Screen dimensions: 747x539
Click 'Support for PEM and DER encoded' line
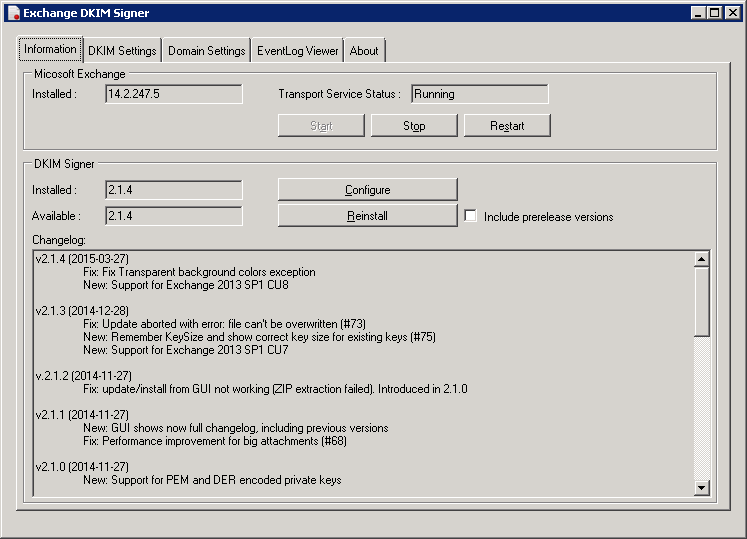[x=212, y=480]
